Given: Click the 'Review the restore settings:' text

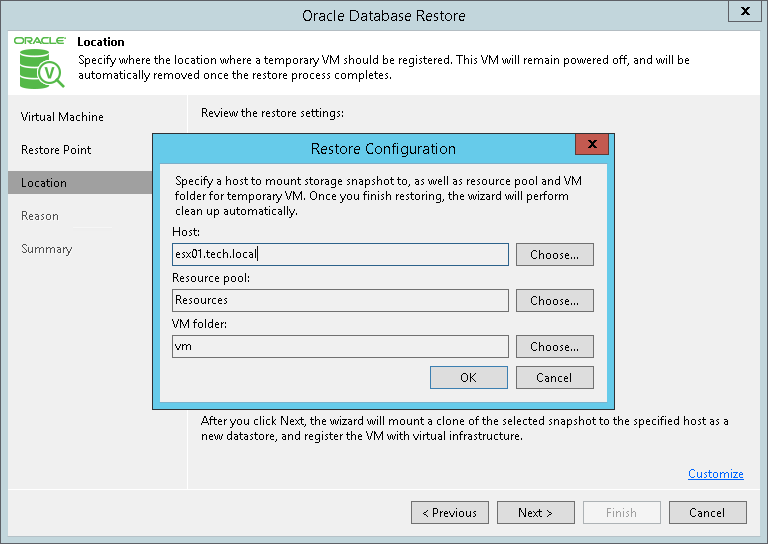Looking at the screenshot, I should 272,113.
